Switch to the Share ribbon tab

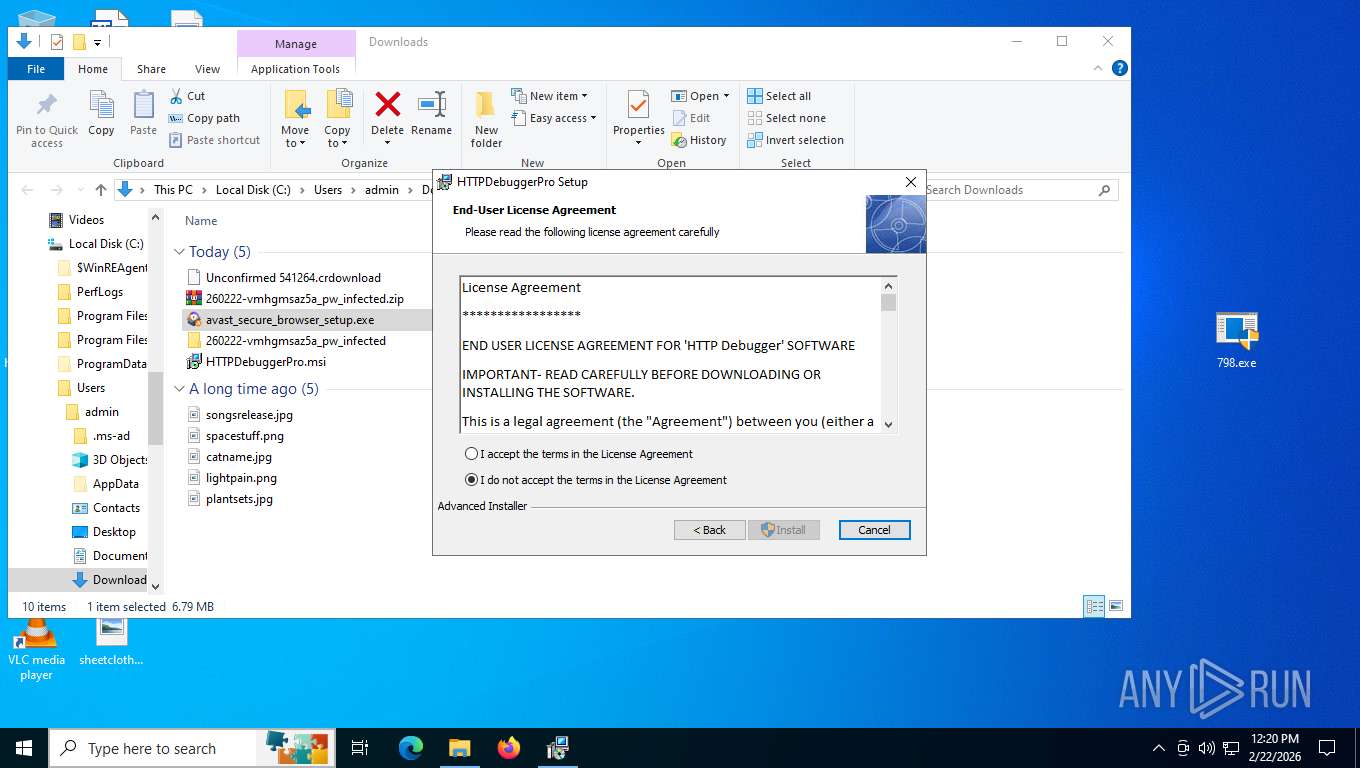[x=151, y=69]
